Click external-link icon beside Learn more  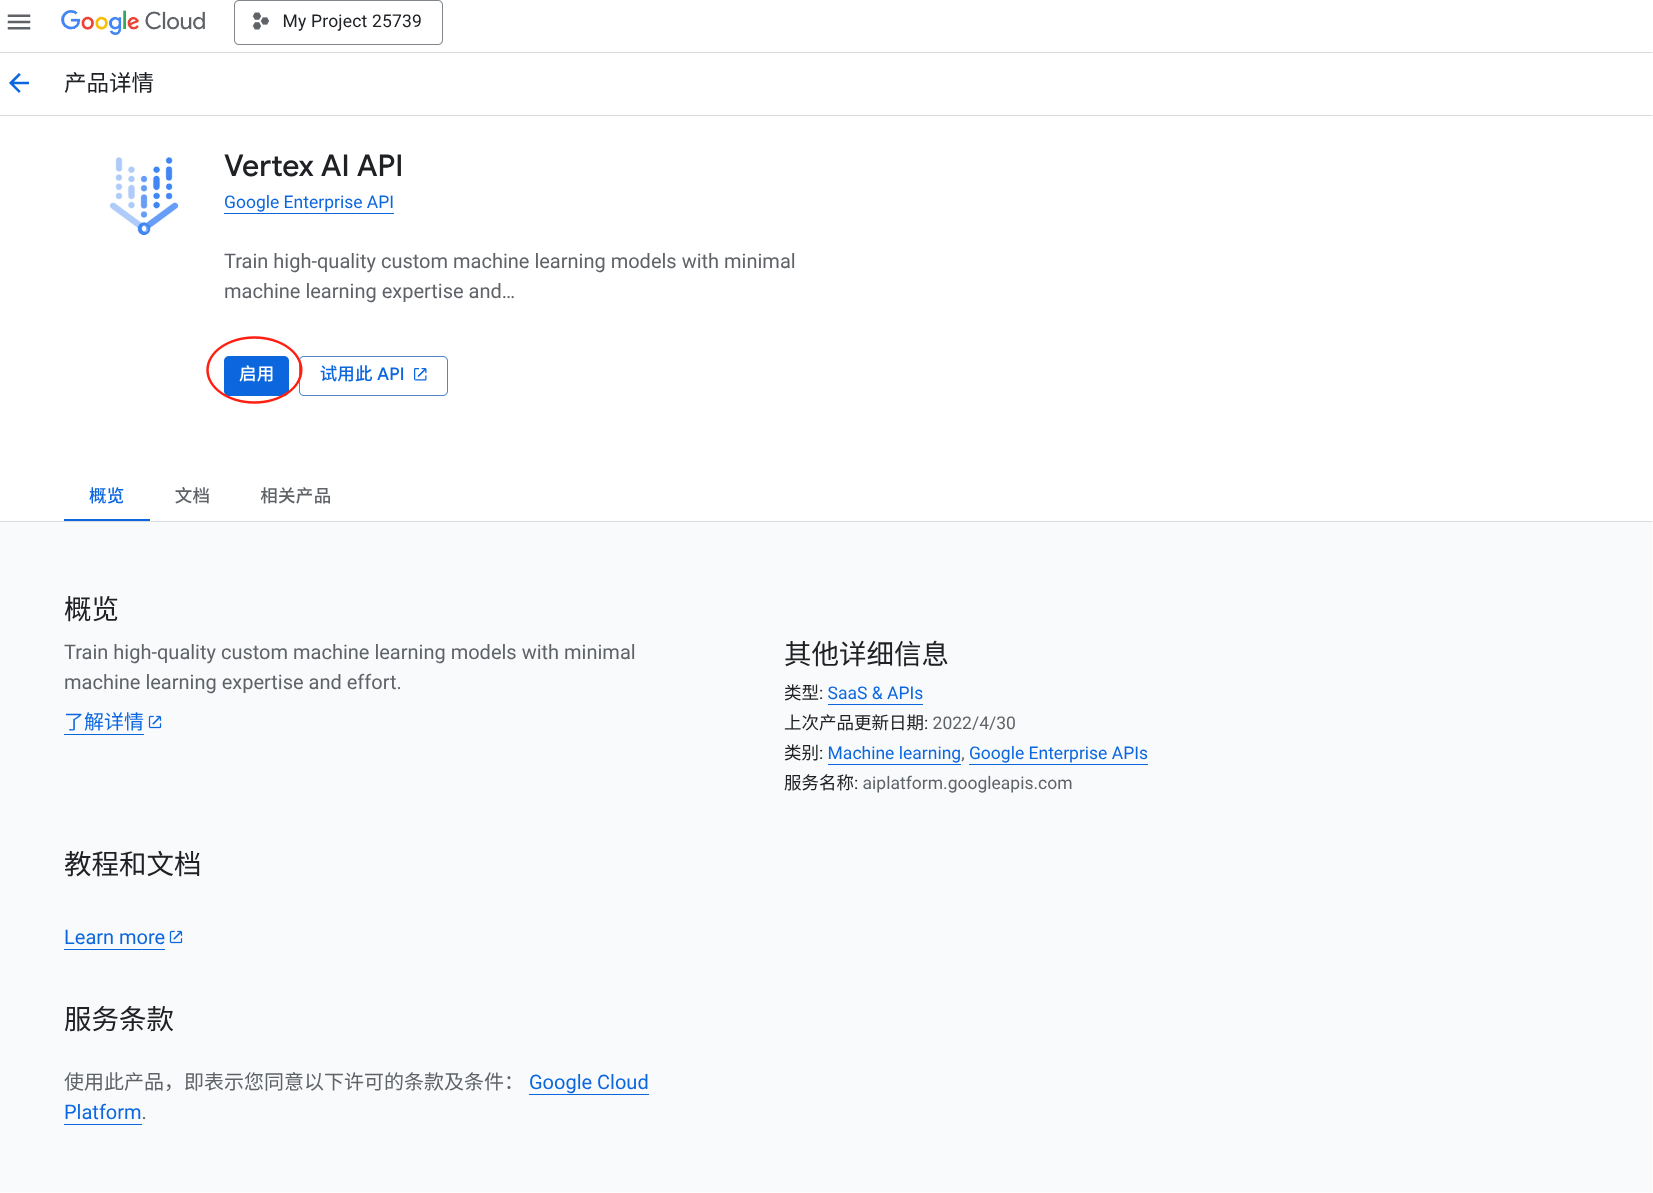tap(176, 937)
